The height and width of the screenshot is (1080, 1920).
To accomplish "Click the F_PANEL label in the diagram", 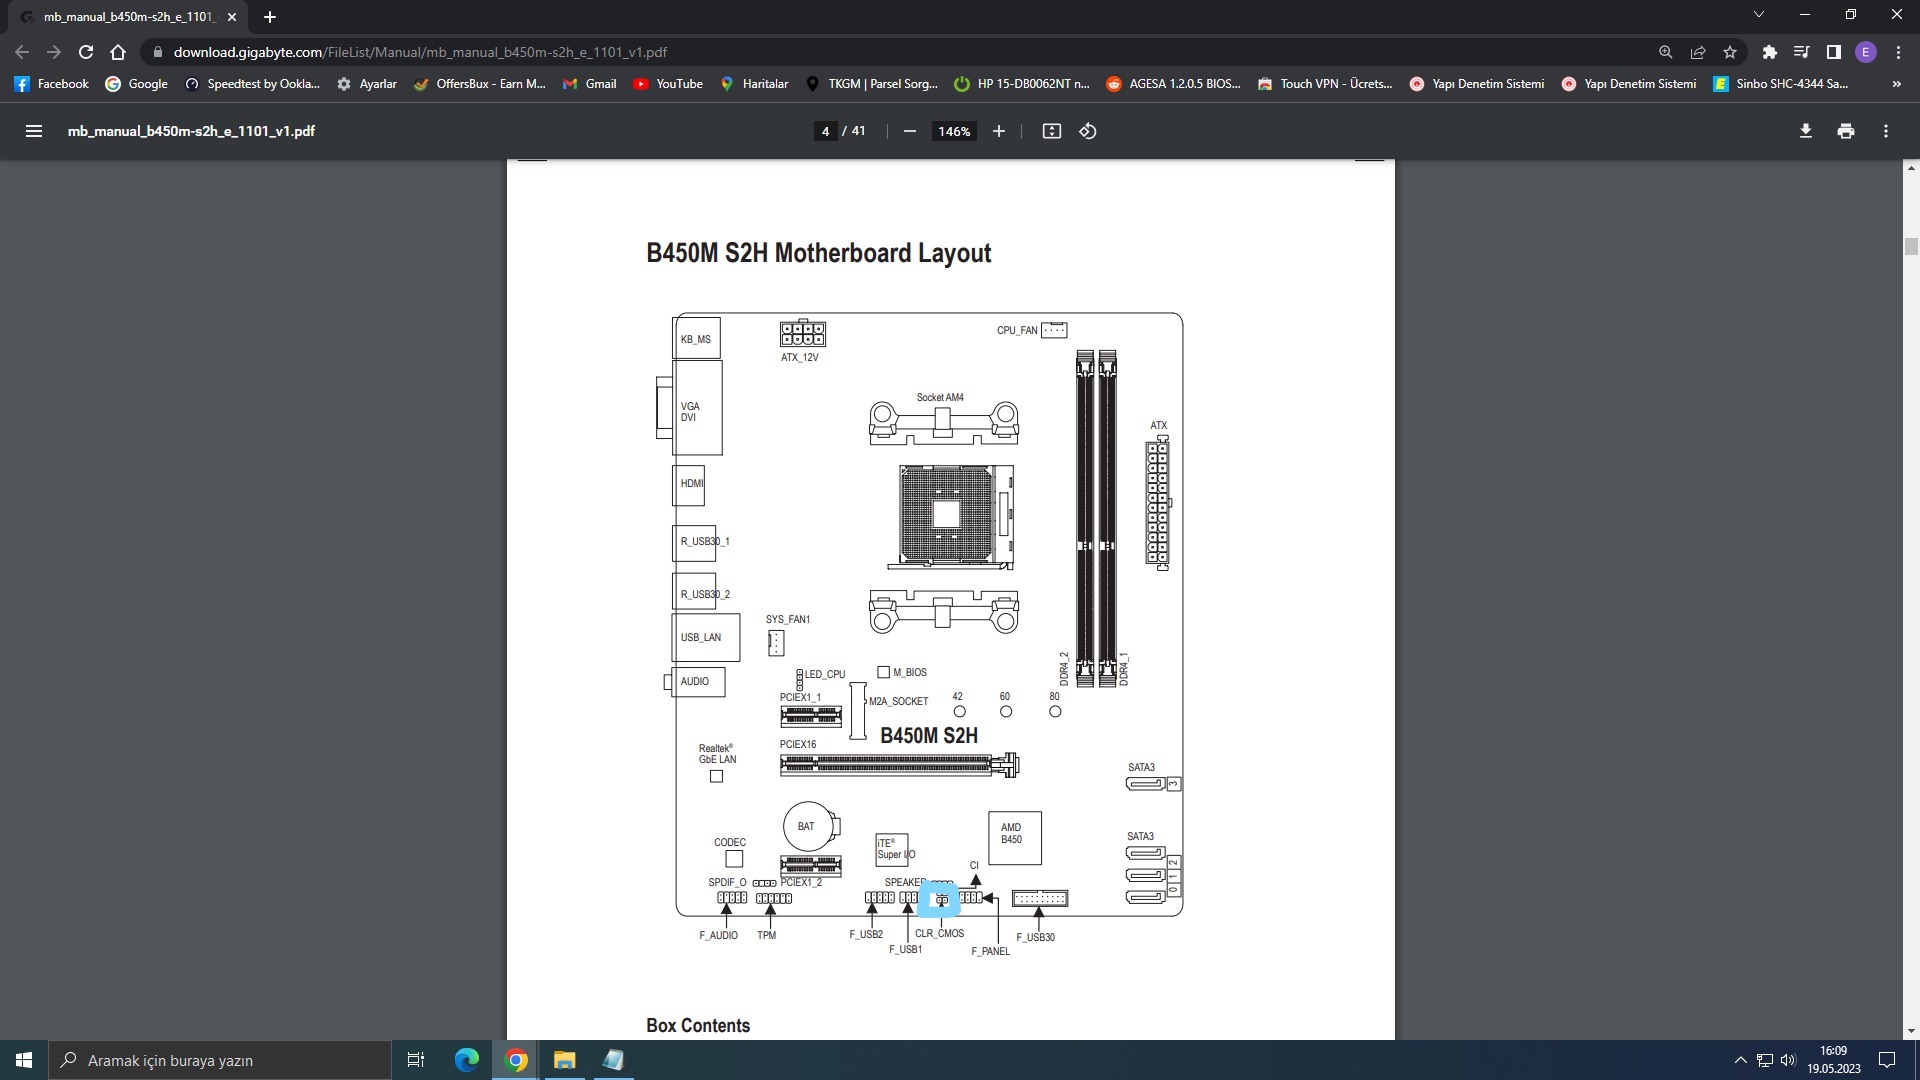I will click(x=990, y=951).
